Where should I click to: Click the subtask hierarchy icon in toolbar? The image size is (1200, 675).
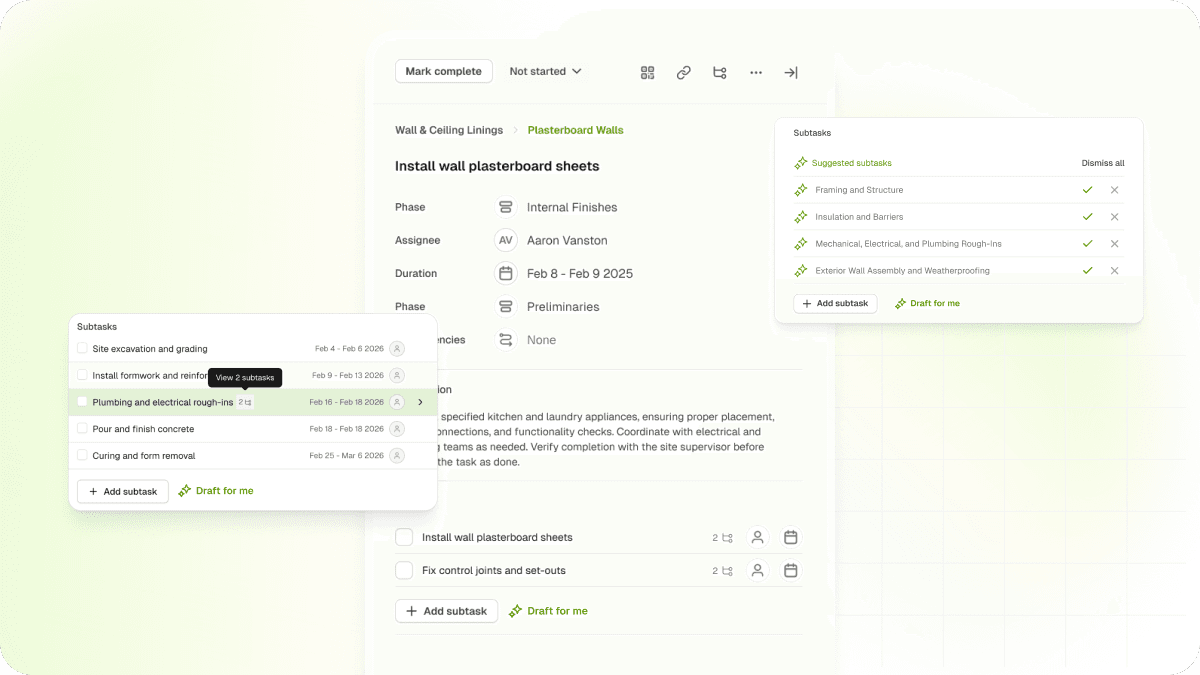coord(720,72)
